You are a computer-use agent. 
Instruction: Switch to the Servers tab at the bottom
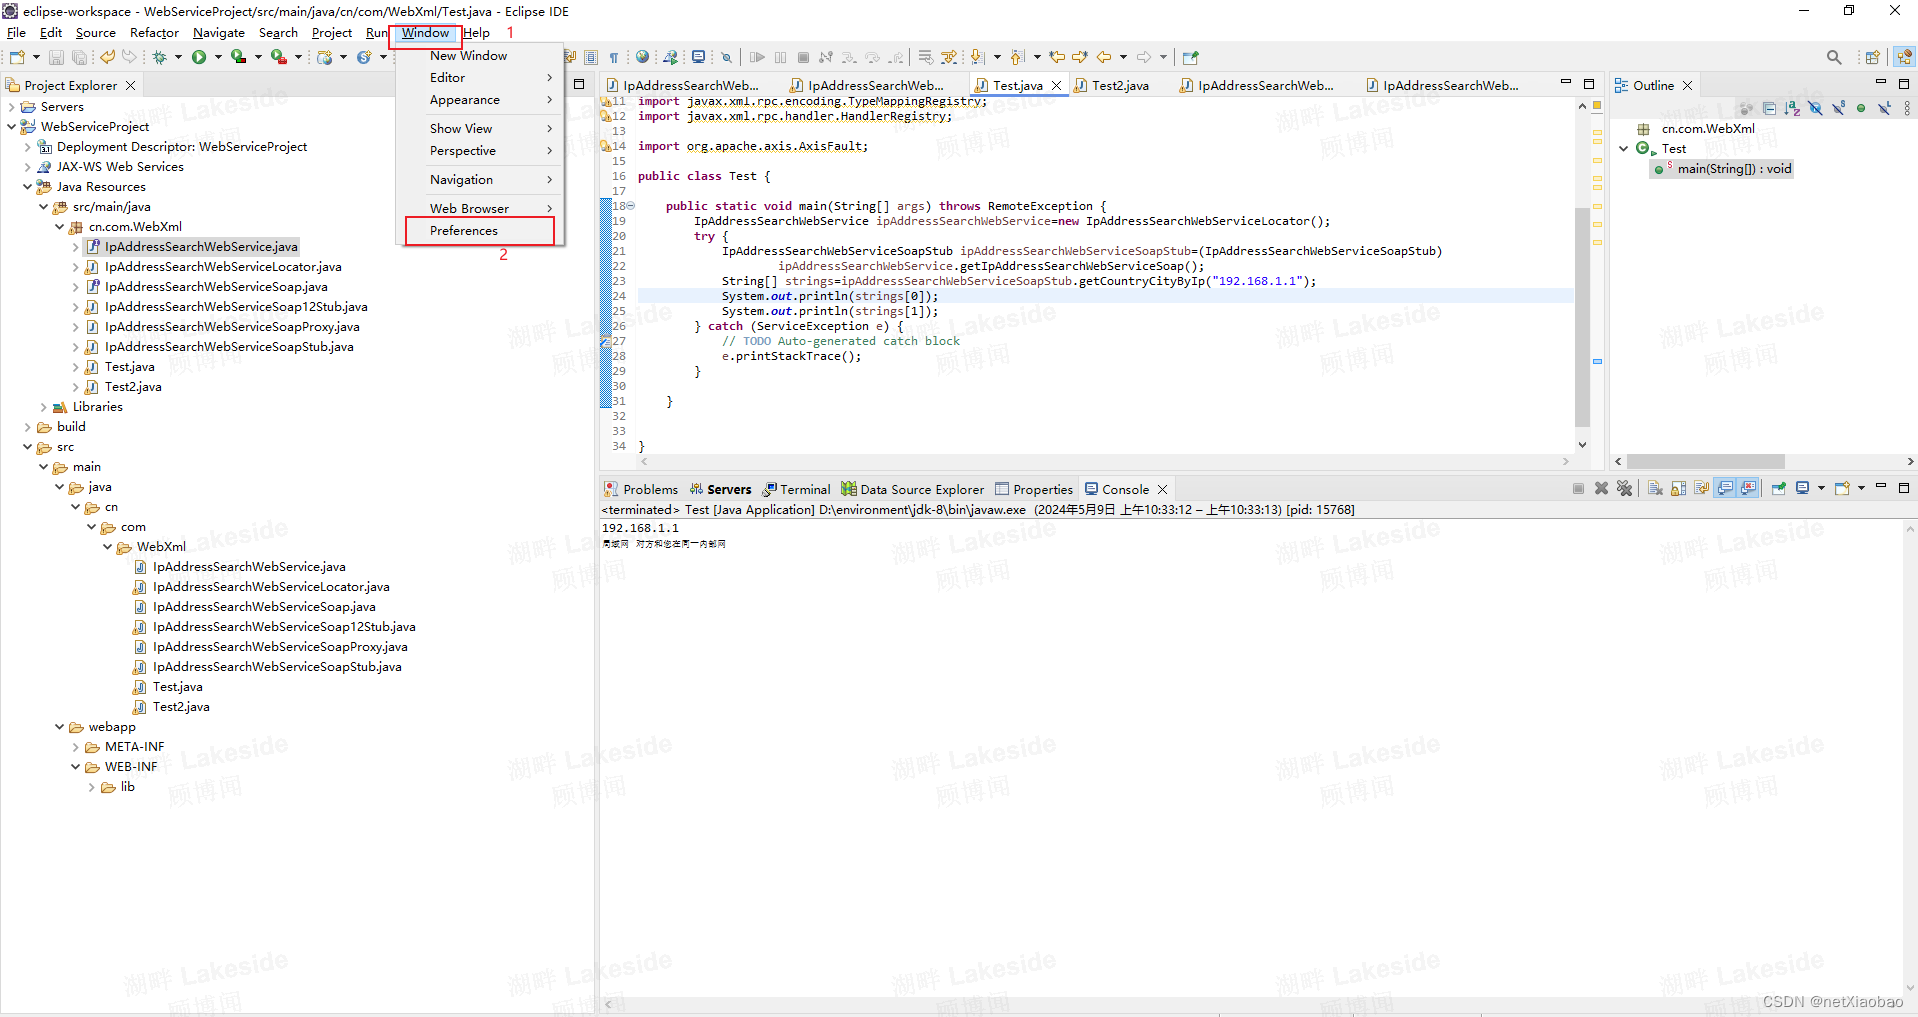[729, 489]
